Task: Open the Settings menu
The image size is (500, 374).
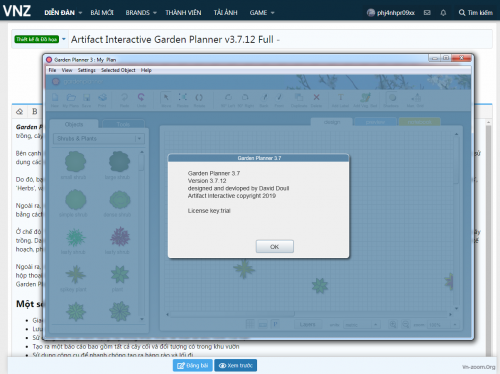Action: (x=86, y=70)
